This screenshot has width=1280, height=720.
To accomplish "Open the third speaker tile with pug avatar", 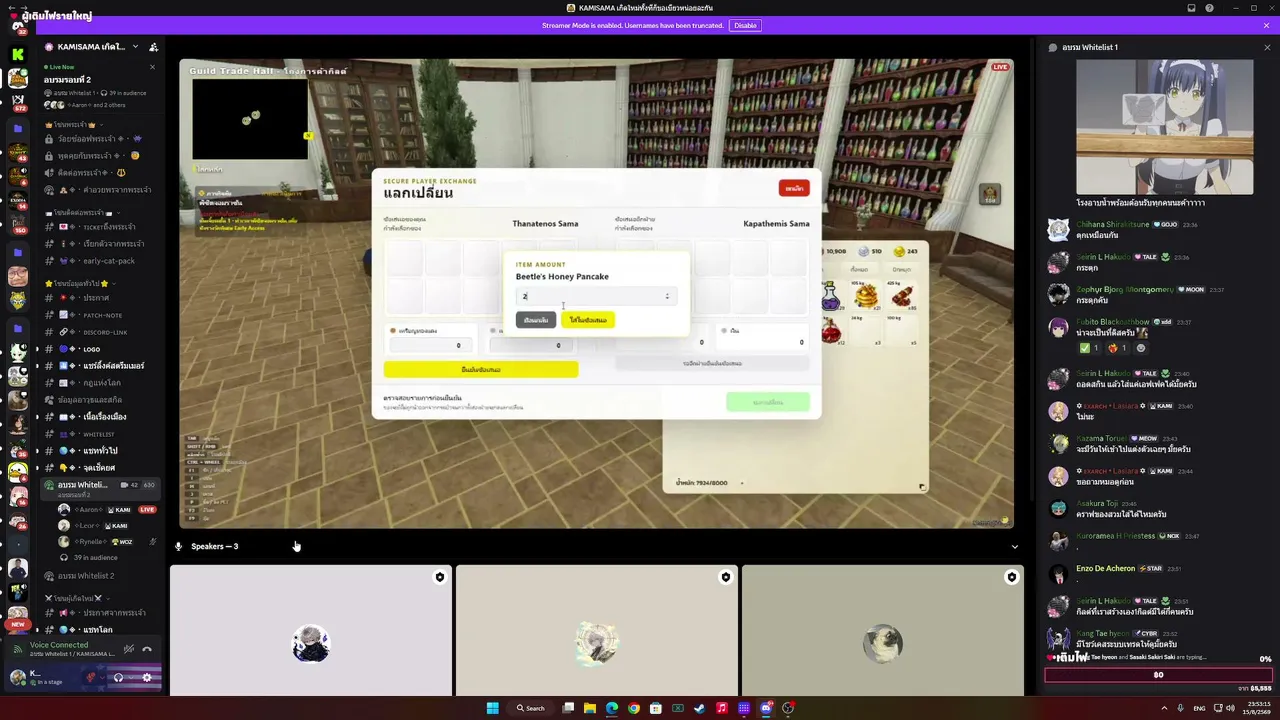I will [x=883, y=630].
